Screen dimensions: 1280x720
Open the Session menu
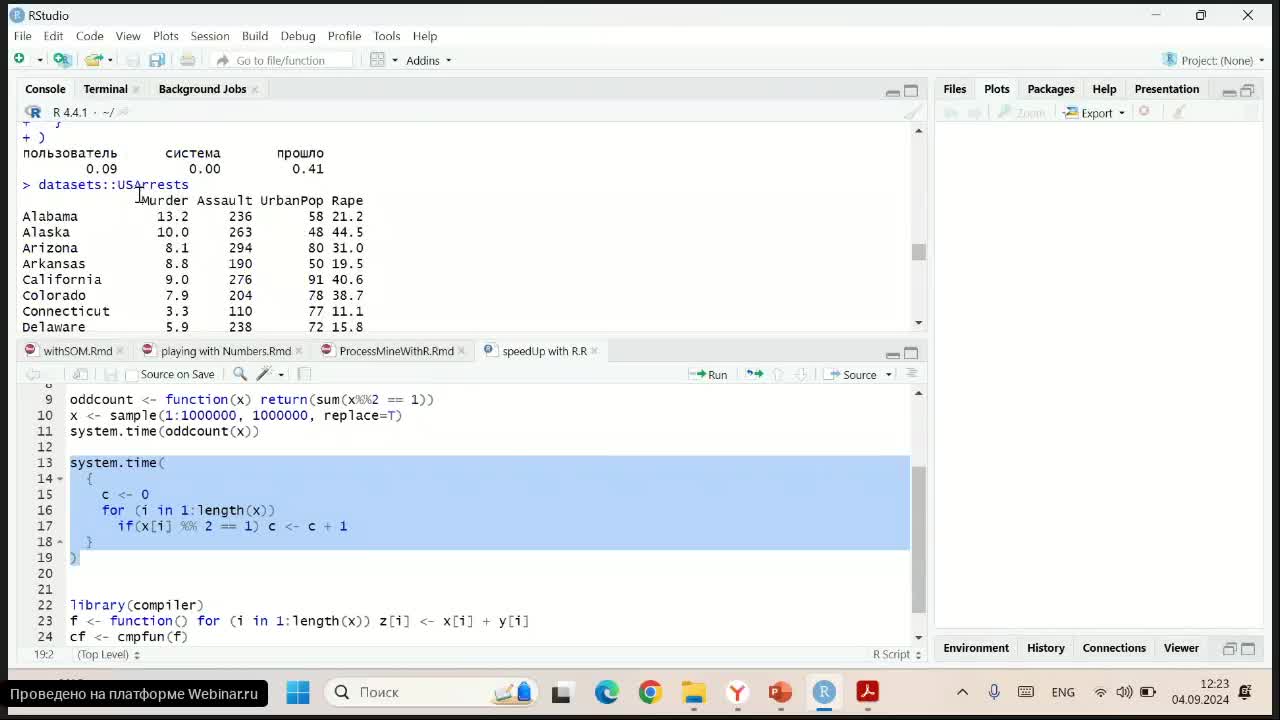coord(210,36)
